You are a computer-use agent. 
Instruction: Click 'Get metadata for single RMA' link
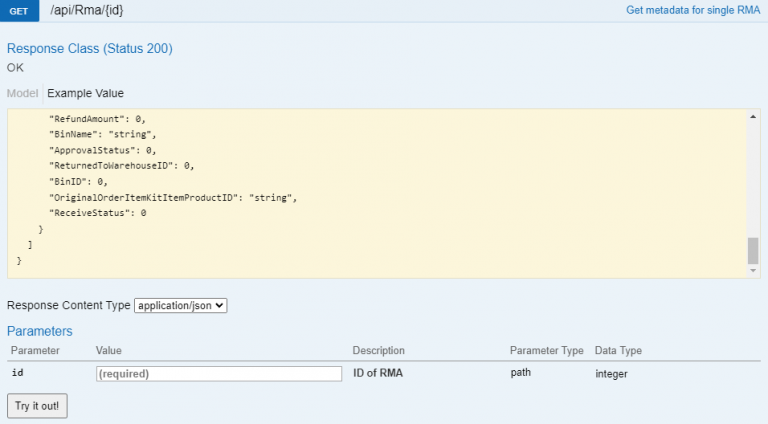693,10
